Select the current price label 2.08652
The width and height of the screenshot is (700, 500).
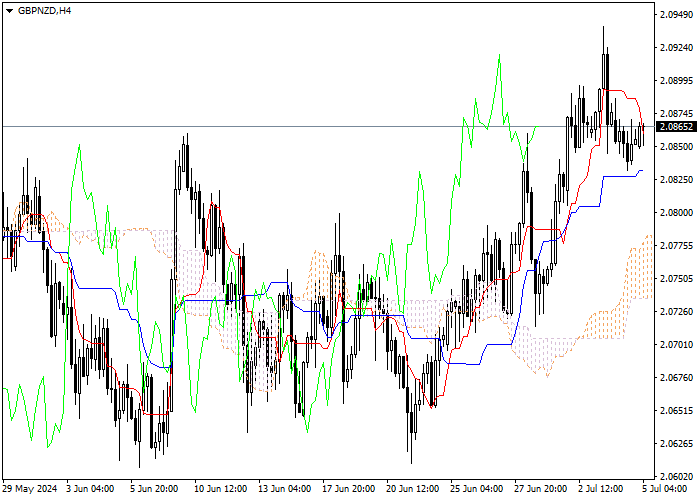point(676,127)
